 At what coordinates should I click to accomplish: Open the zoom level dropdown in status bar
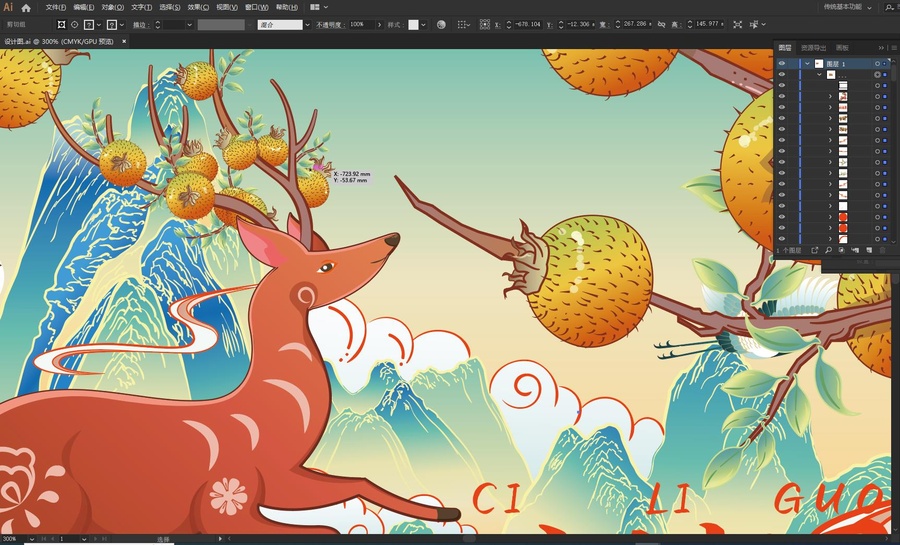tap(31, 539)
